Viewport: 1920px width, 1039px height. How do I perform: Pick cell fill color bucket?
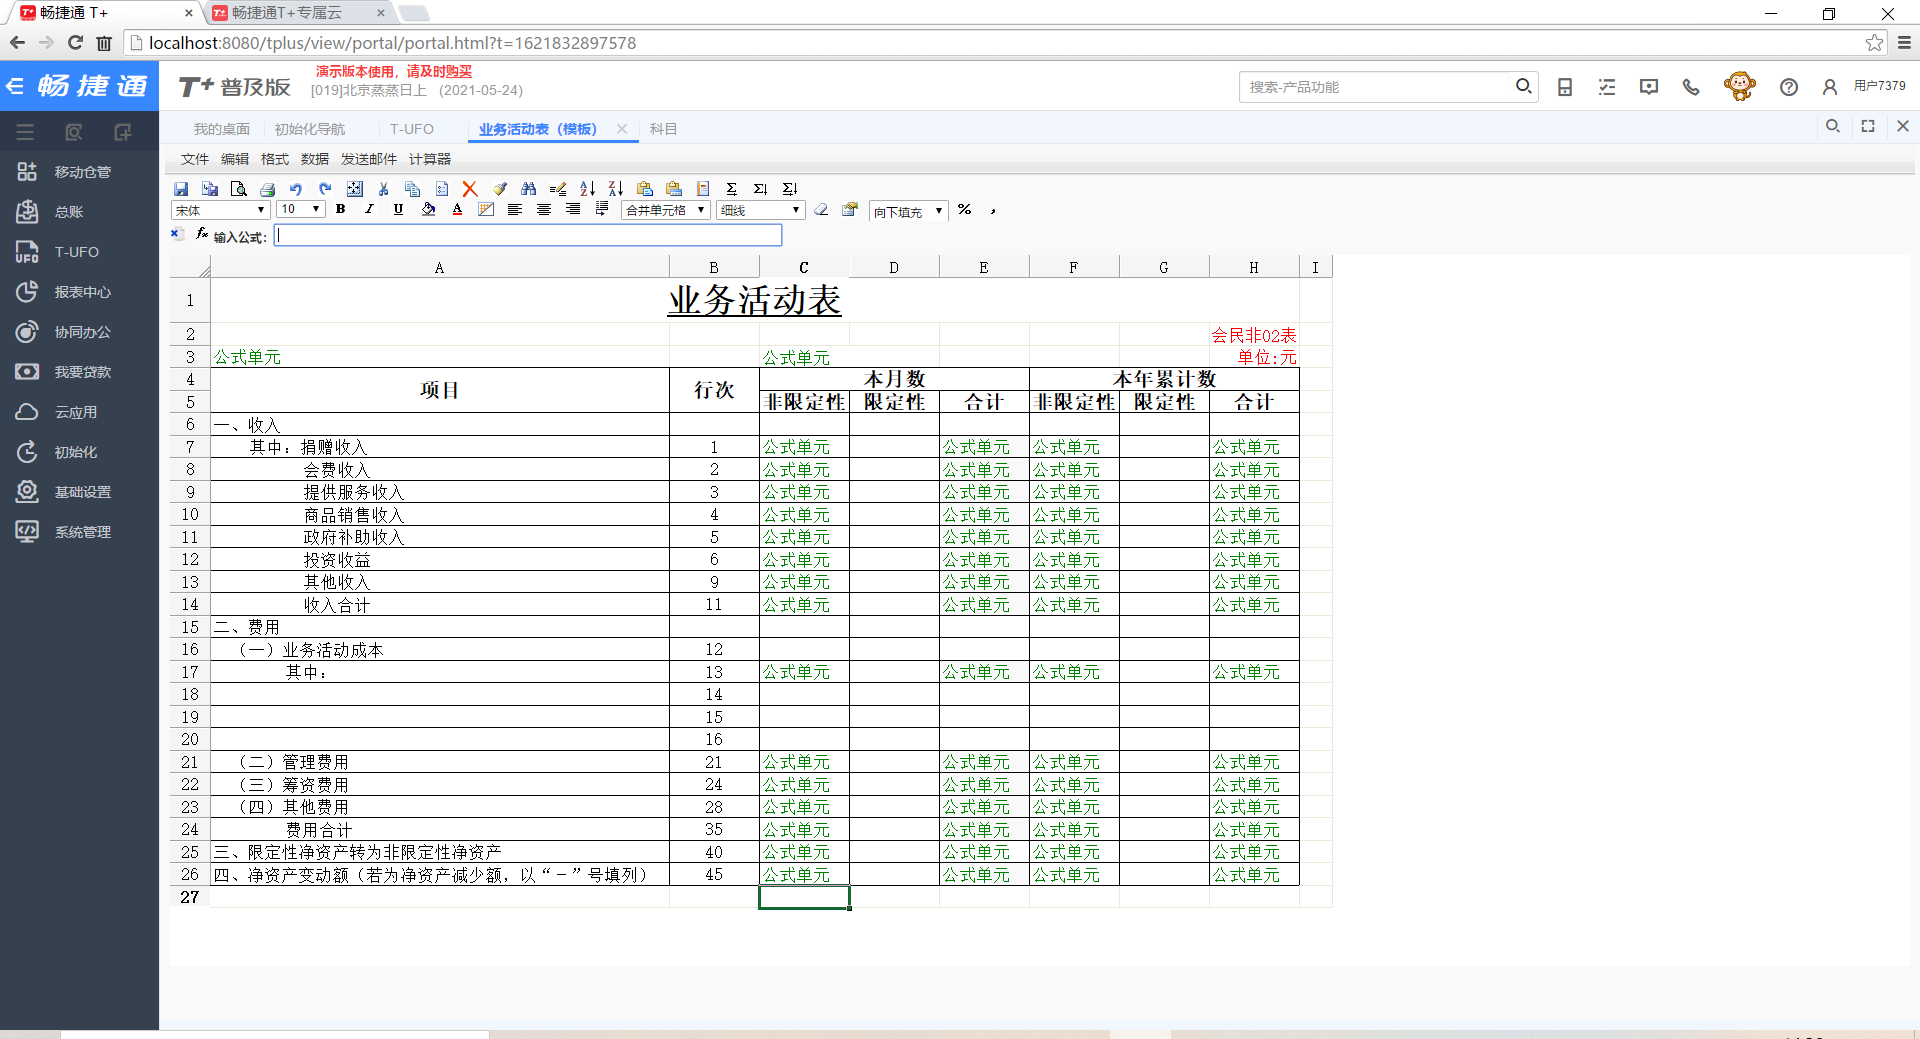click(x=428, y=210)
